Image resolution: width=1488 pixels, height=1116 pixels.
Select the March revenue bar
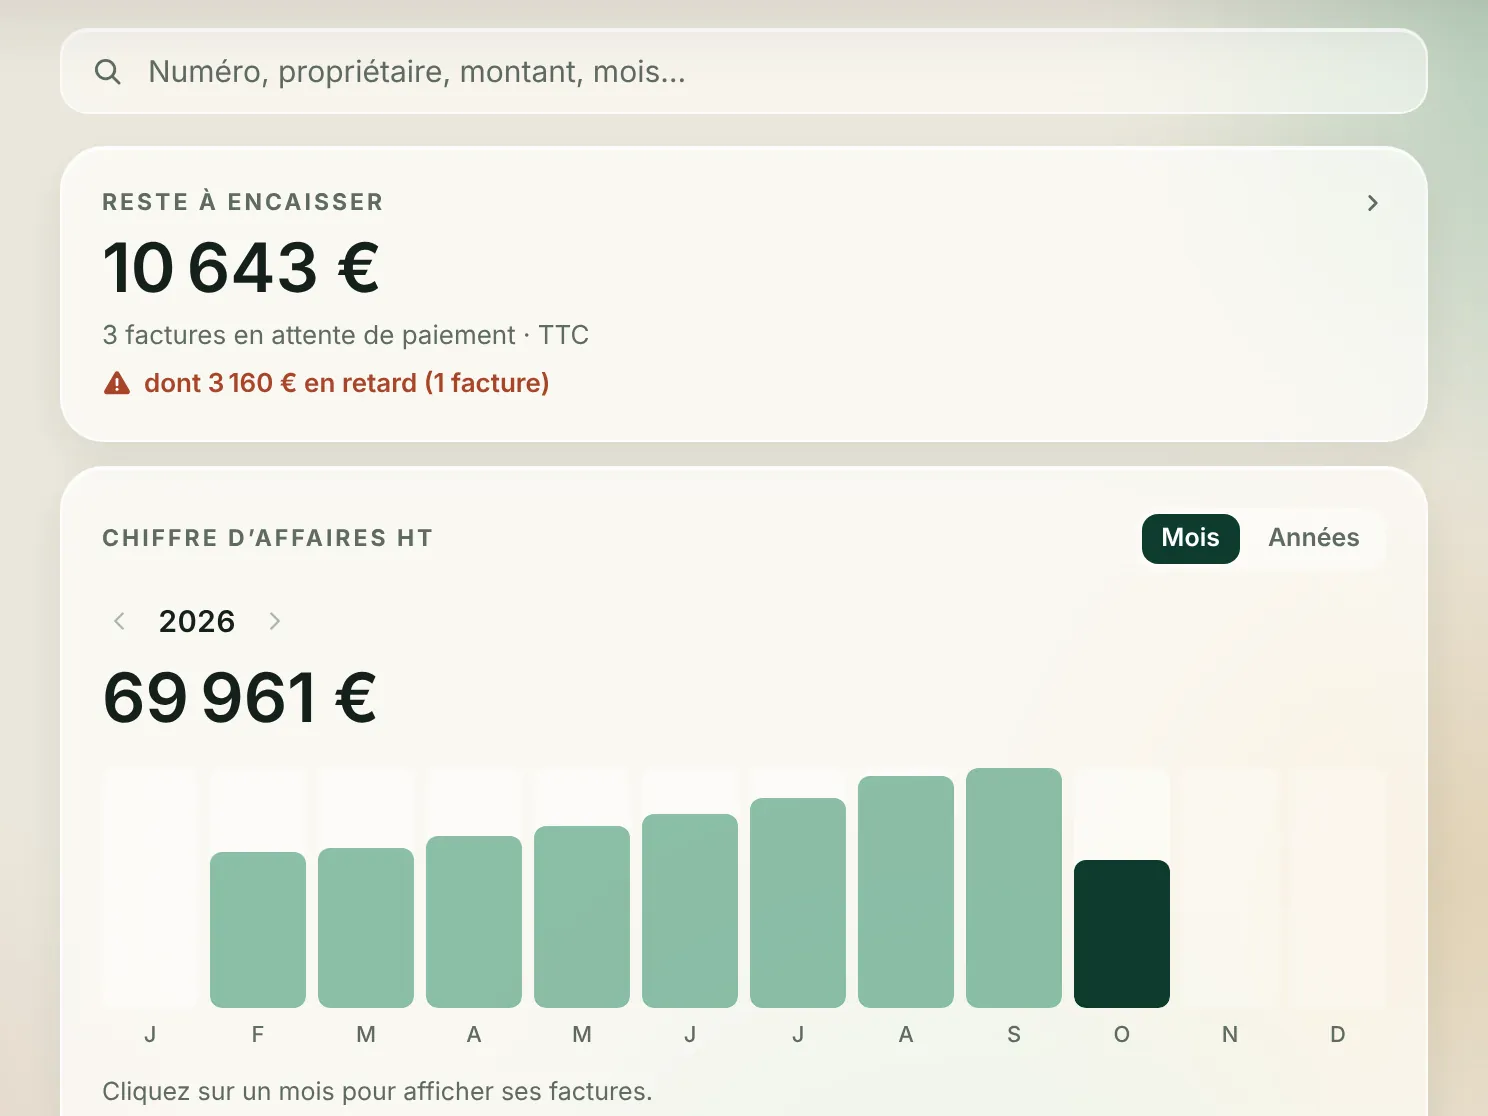point(366,928)
